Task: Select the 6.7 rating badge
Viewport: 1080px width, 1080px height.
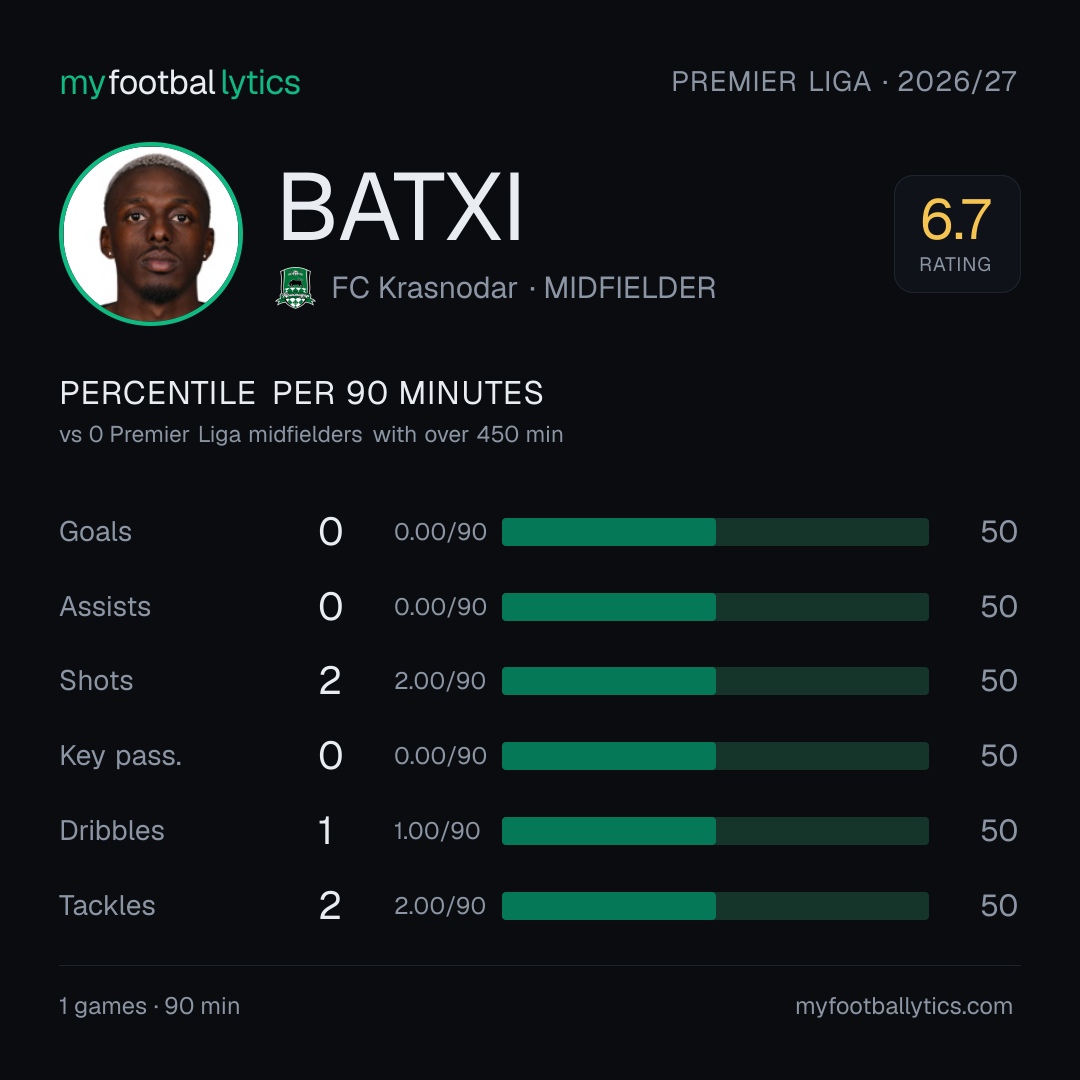Action: point(957,233)
